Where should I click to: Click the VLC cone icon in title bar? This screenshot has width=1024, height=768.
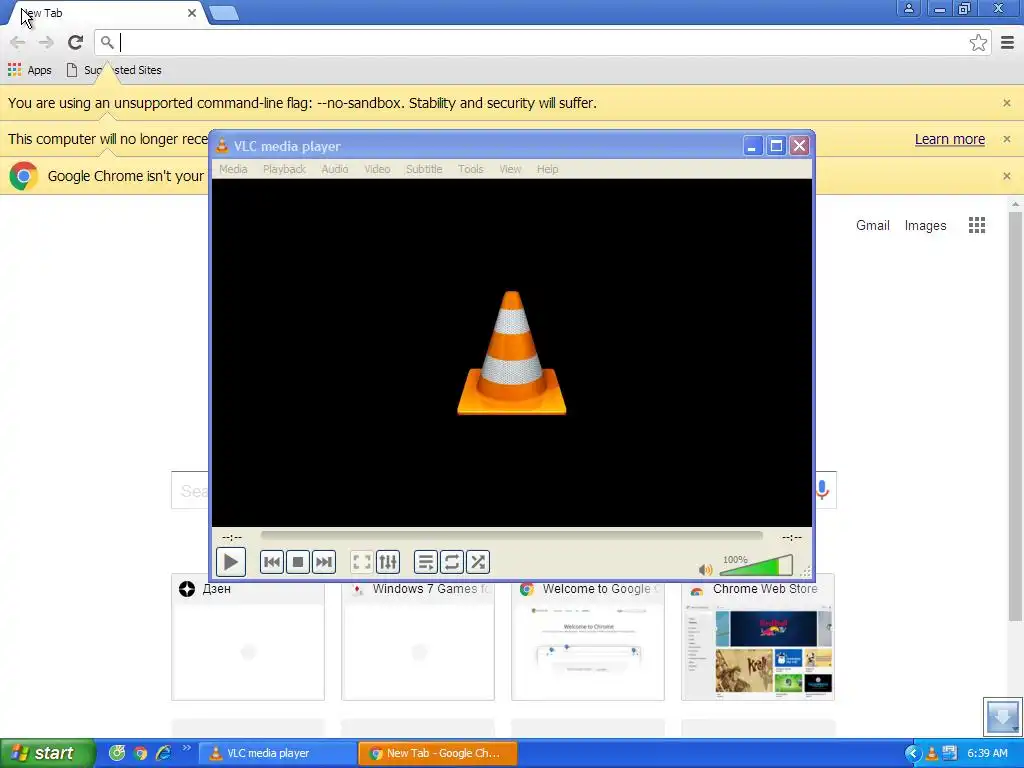[222, 146]
